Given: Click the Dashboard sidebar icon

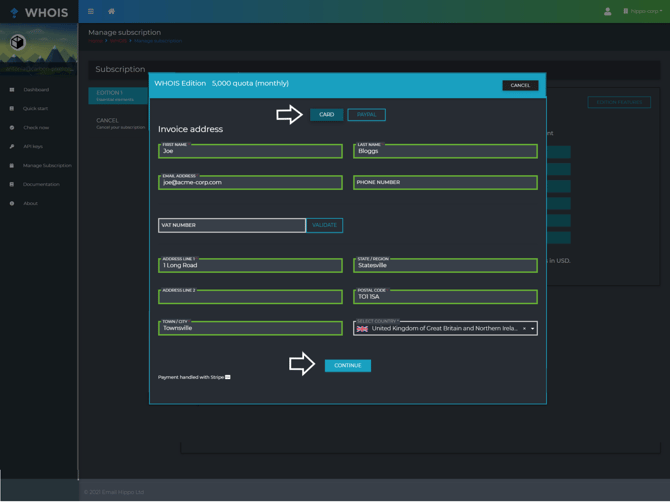Looking at the screenshot, I should click(12, 90).
